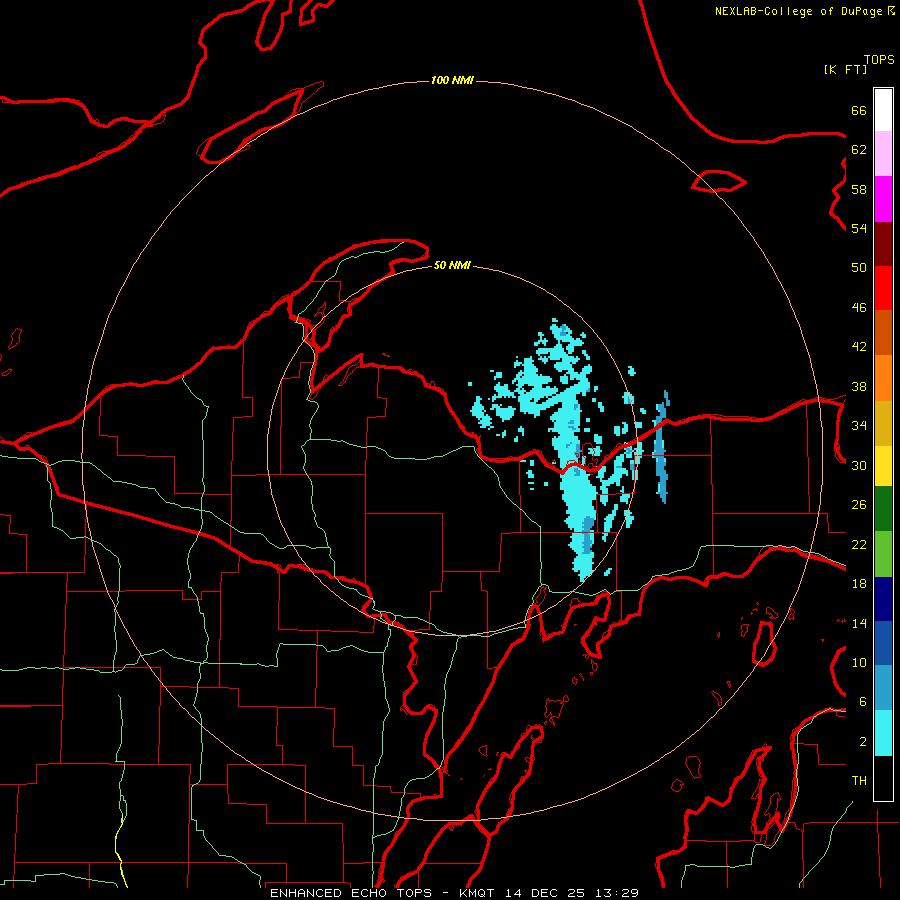Click the dark green 26-30 kft swatch
This screenshot has width=900, height=900.
tap(883, 509)
